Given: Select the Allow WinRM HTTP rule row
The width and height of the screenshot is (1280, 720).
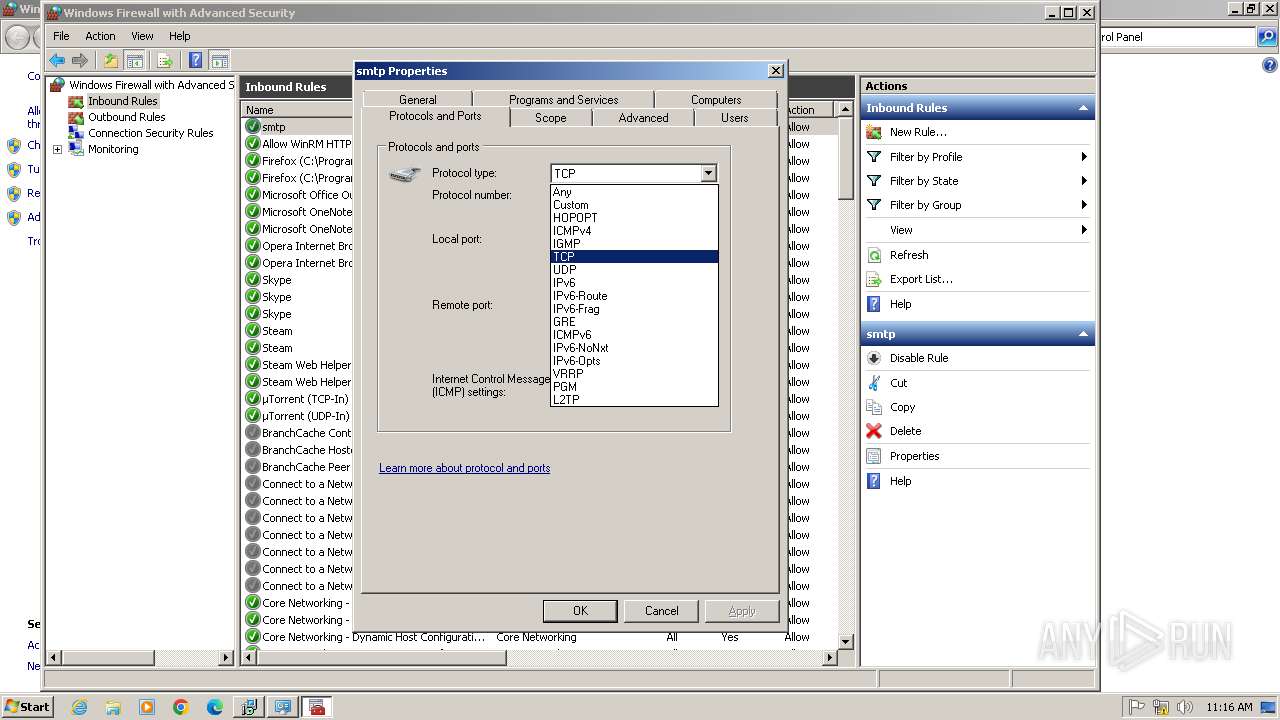Looking at the screenshot, I should click(299, 144).
